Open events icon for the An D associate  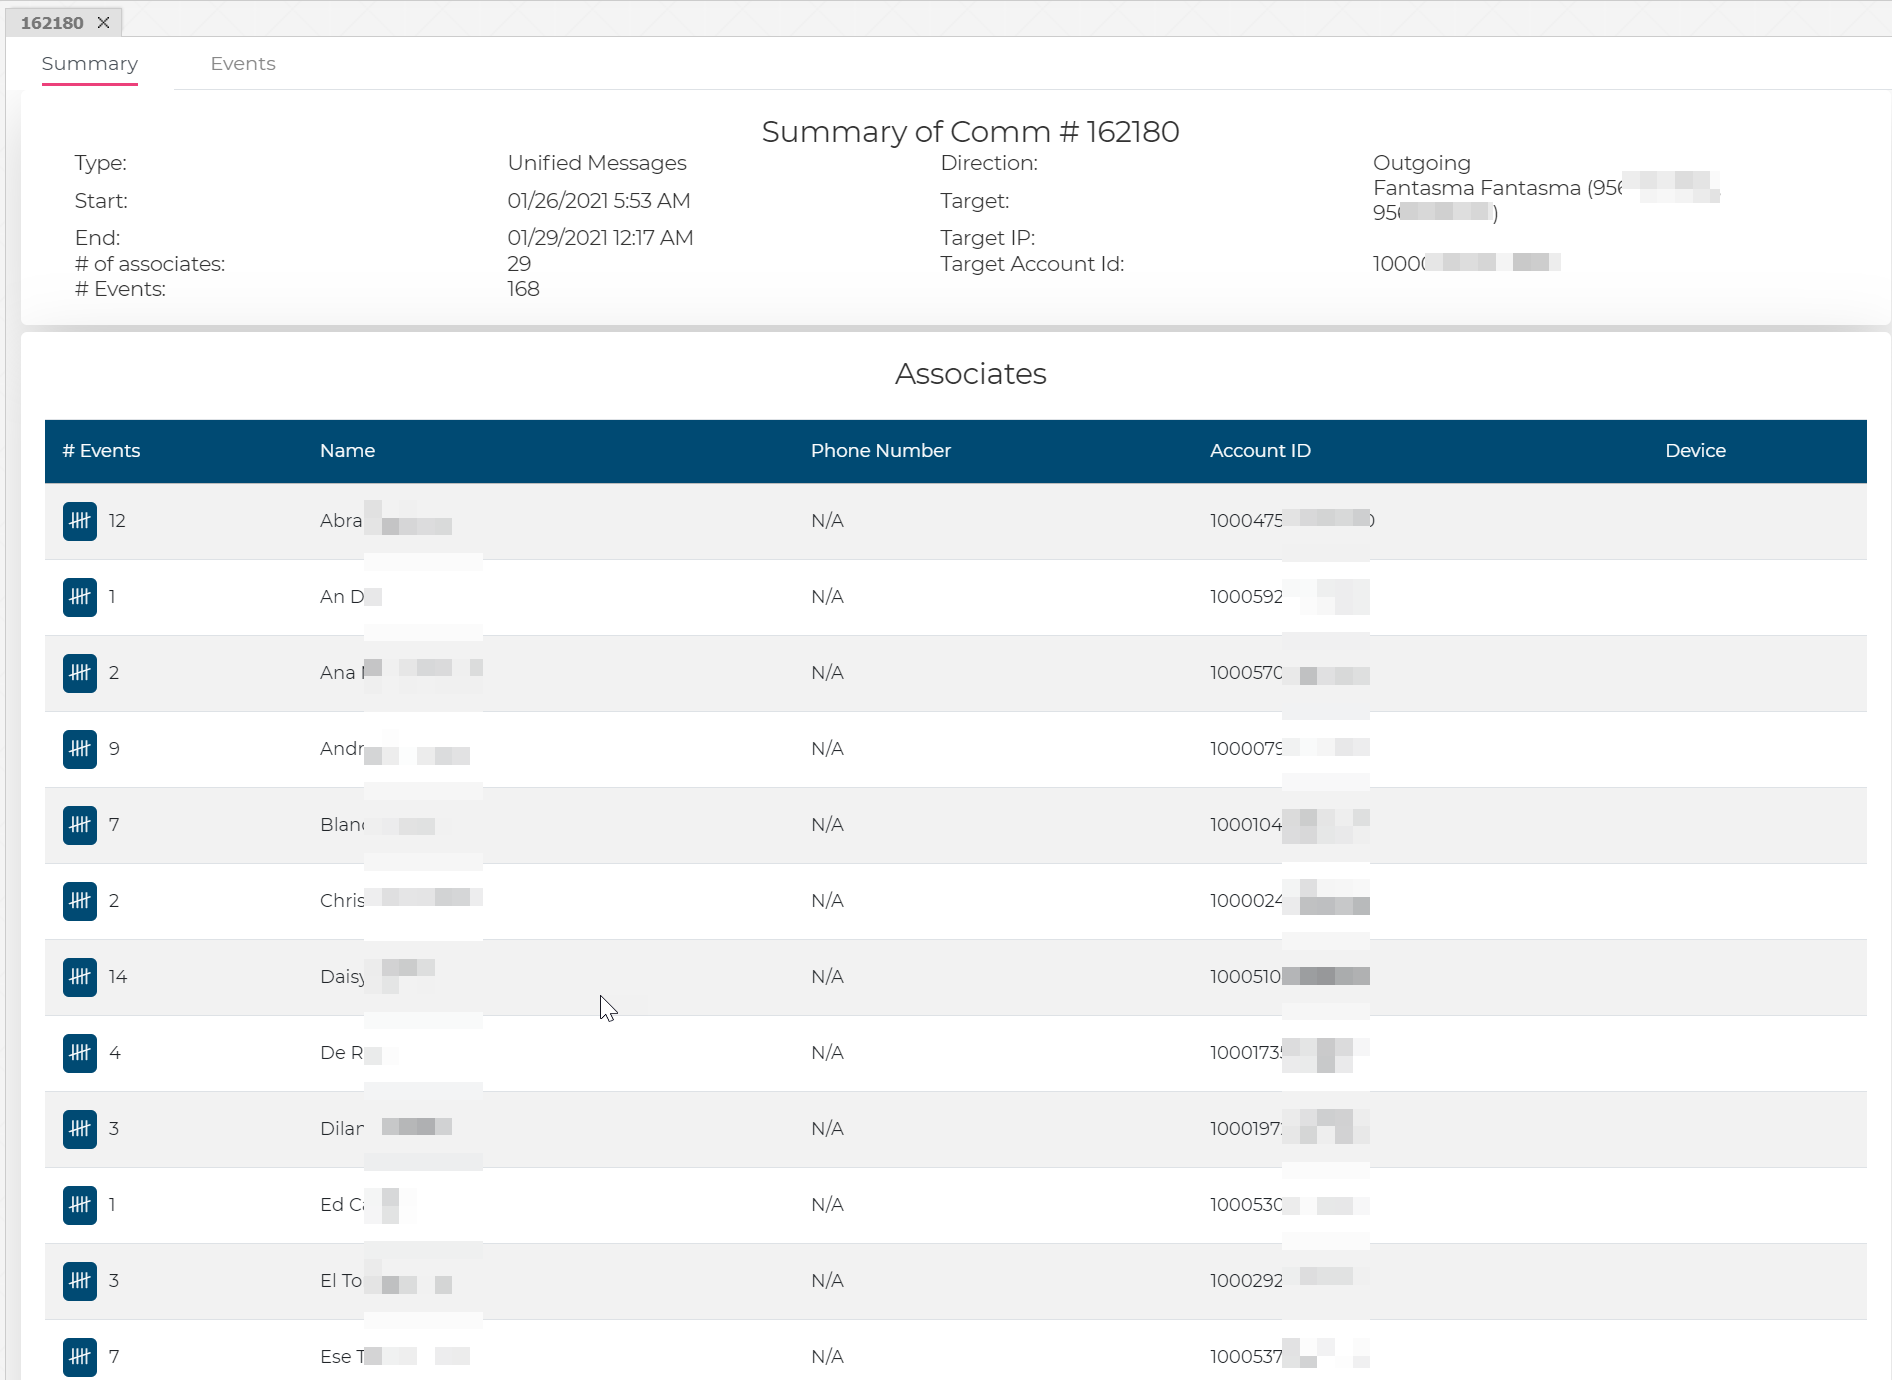tap(80, 597)
